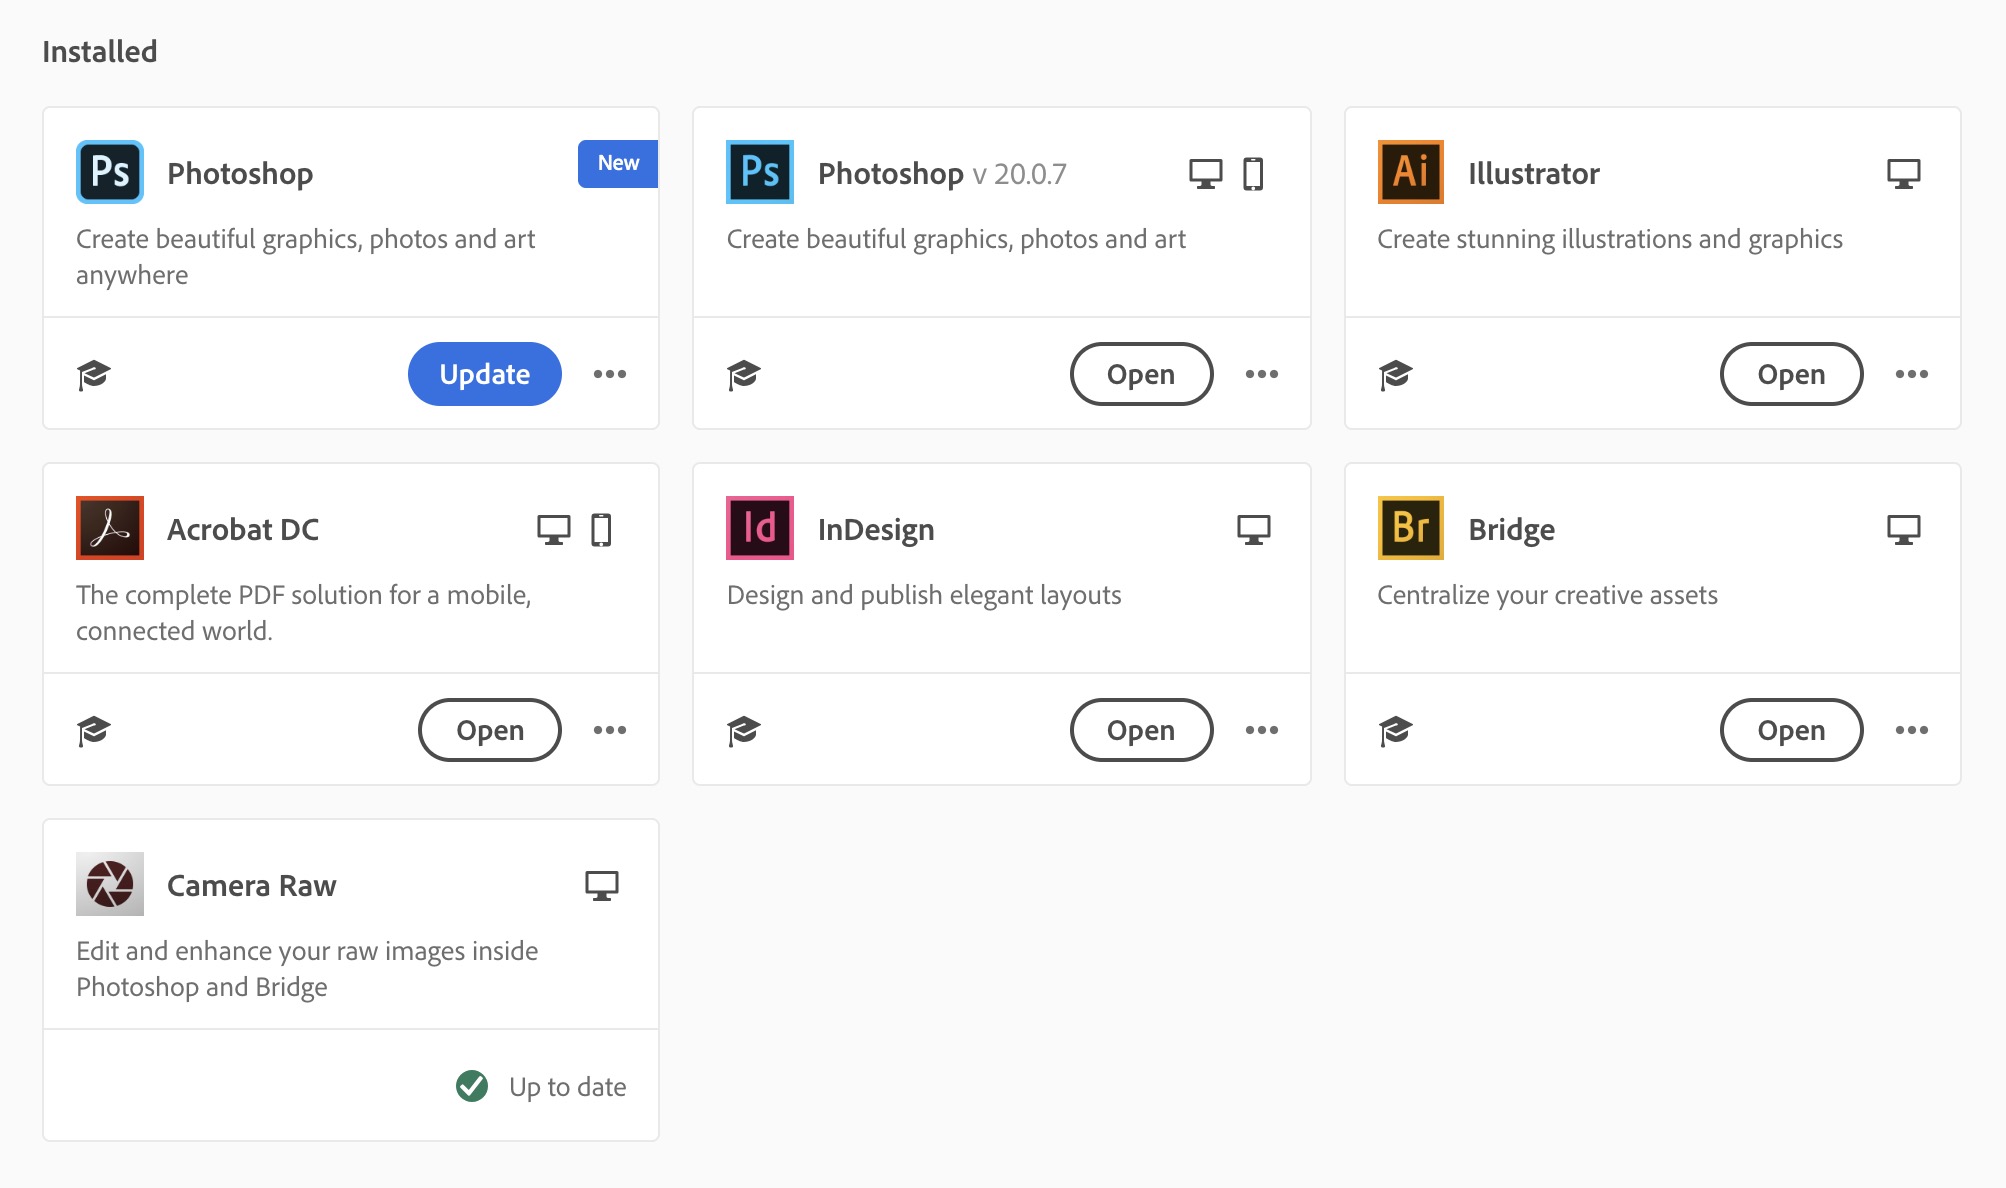Click the desktop icon on Camera Raw card

[602, 885]
